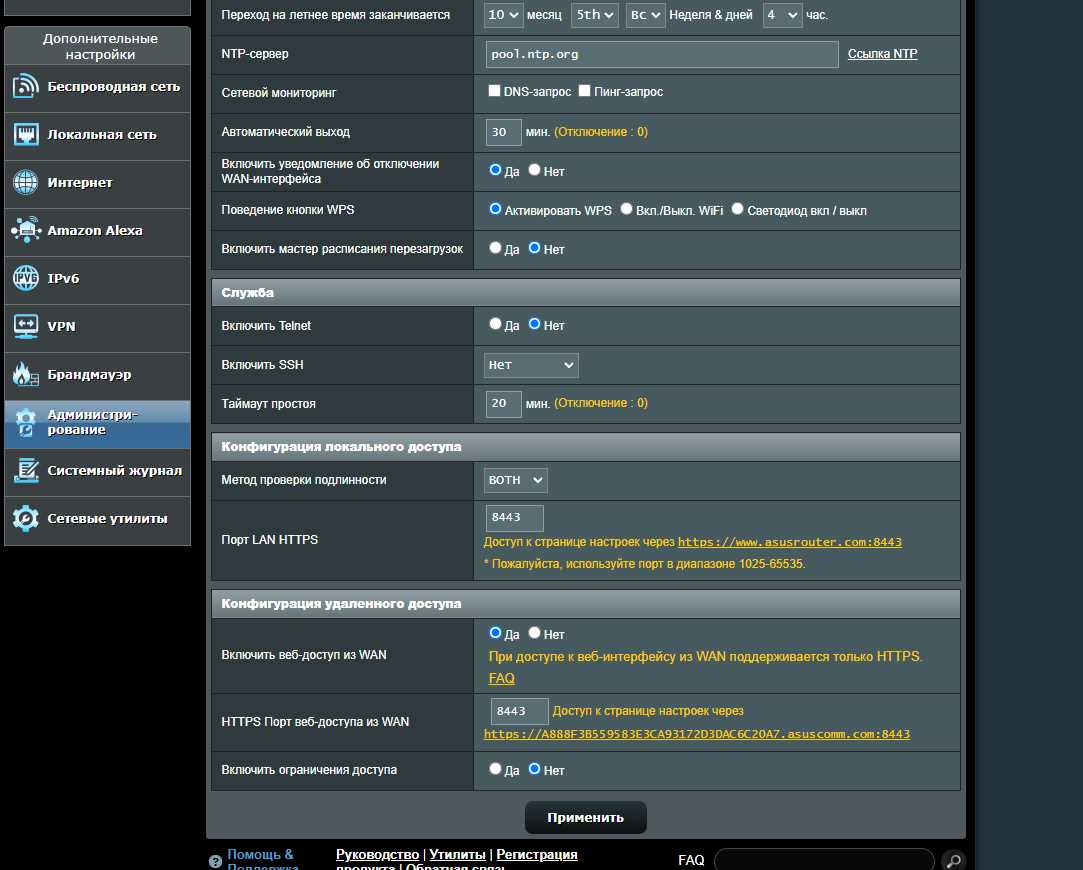
Task: Click the Системный журнал log icon
Action: click(26, 470)
